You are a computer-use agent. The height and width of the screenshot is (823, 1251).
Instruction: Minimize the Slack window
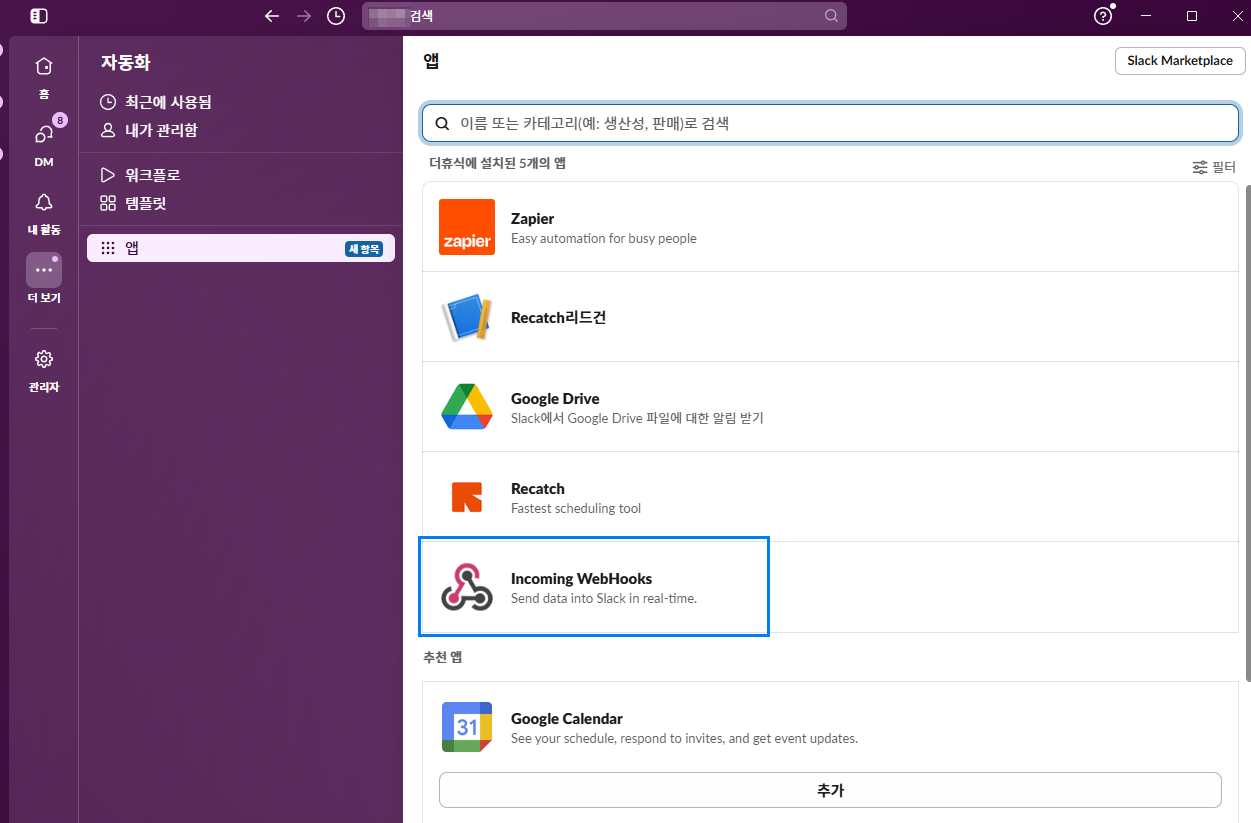1147,16
